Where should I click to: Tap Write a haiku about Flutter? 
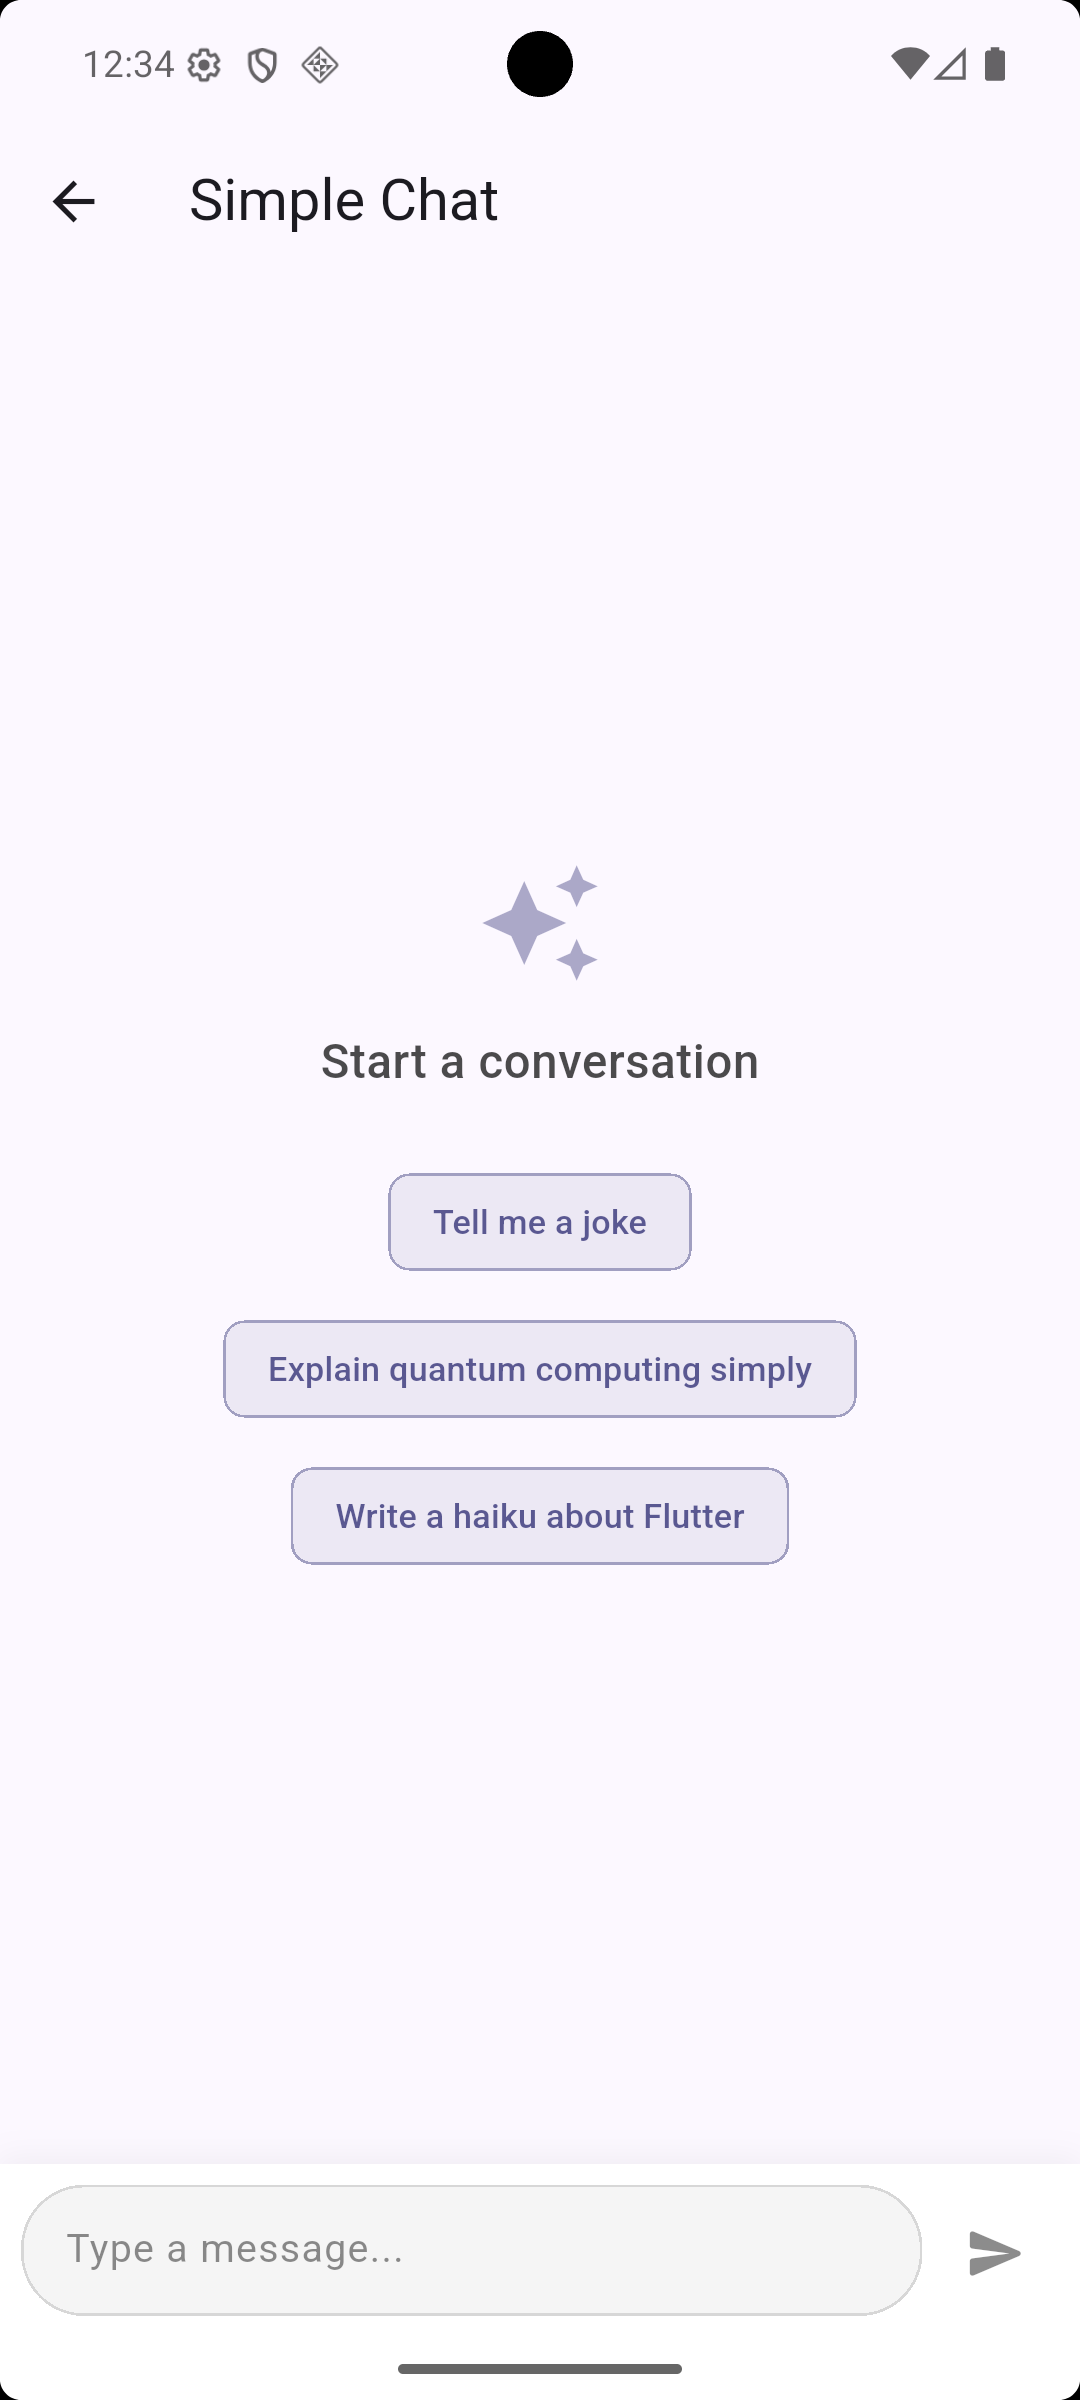pyautogui.click(x=539, y=1515)
